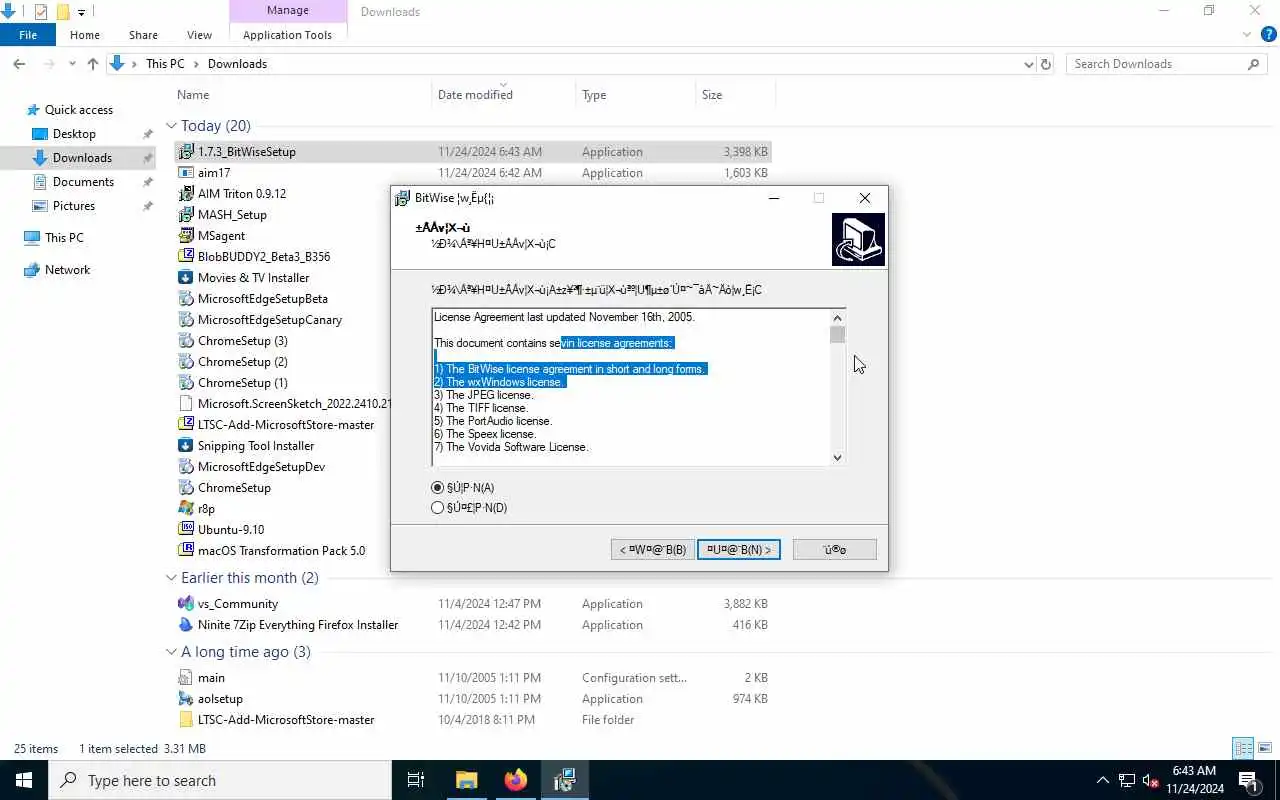Select the main configuration file icon

tap(186, 678)
